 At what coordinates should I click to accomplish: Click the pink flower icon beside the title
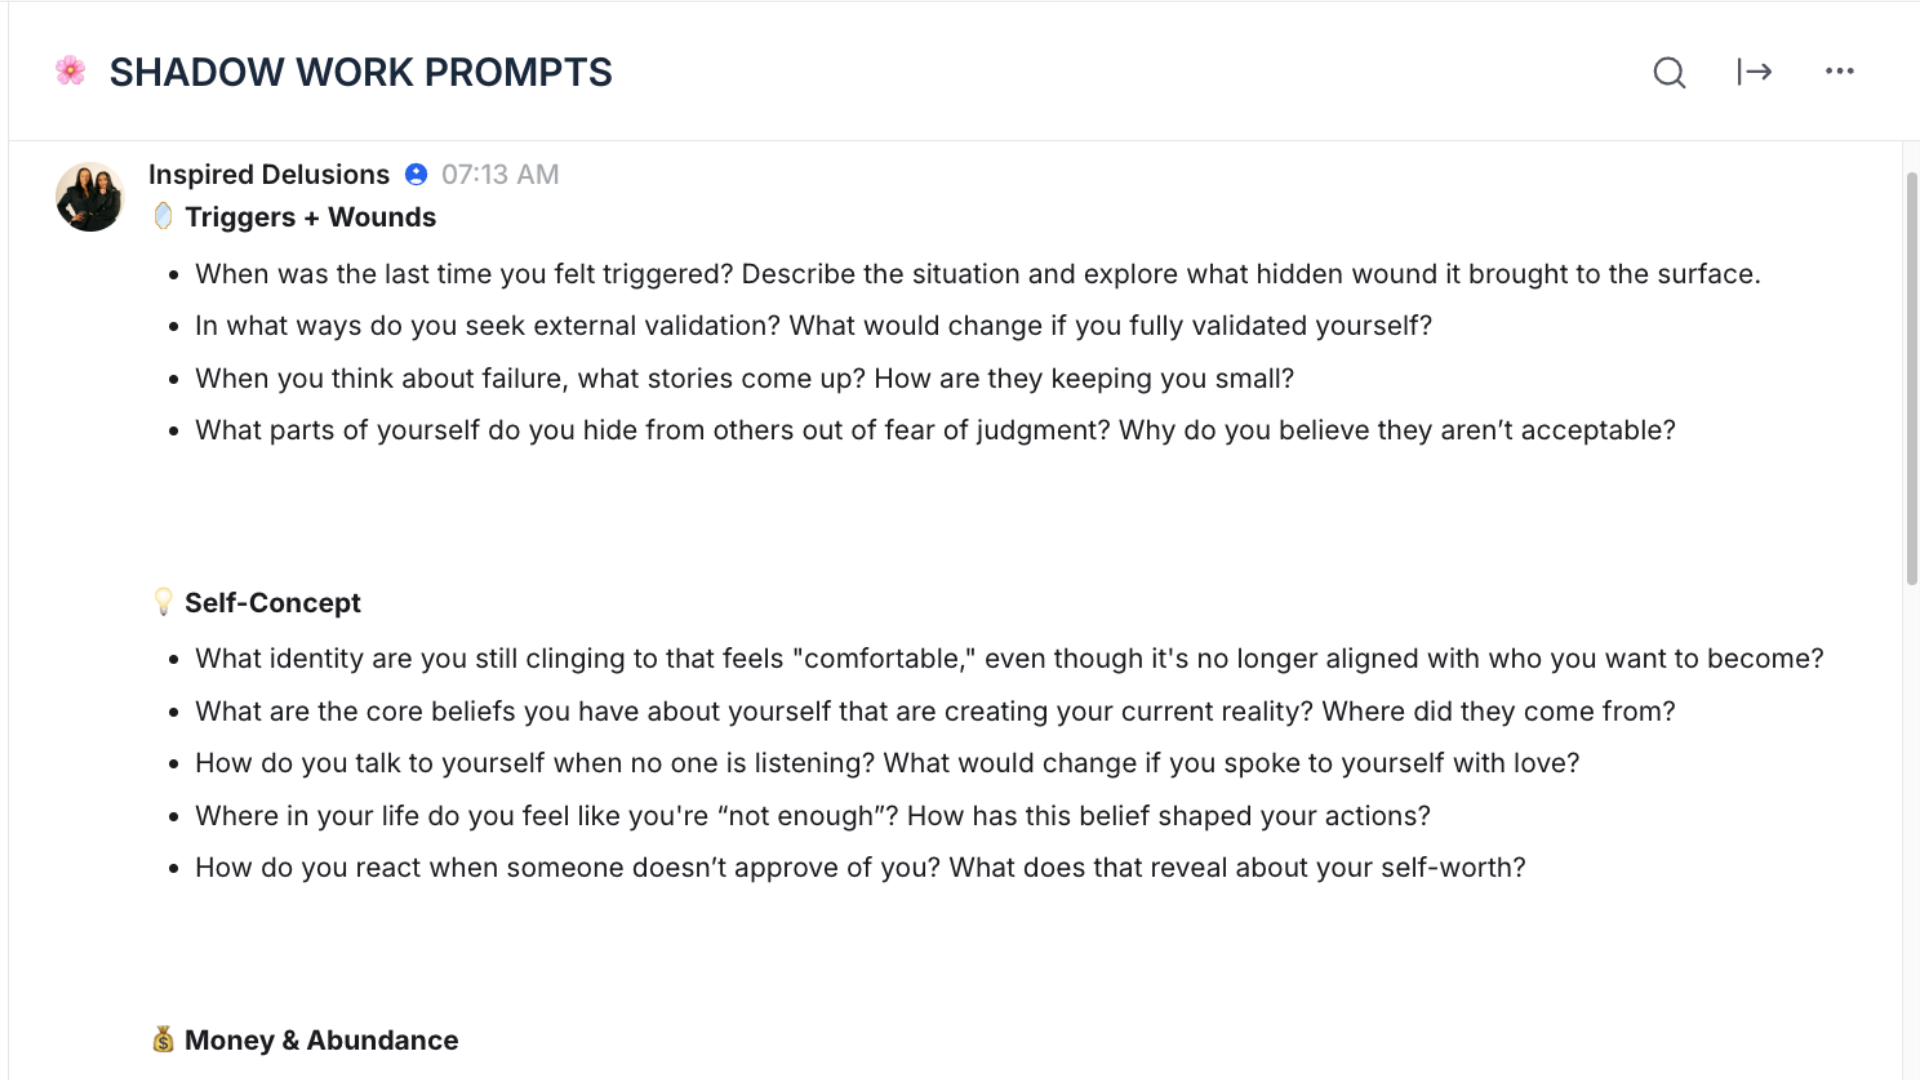71,71
